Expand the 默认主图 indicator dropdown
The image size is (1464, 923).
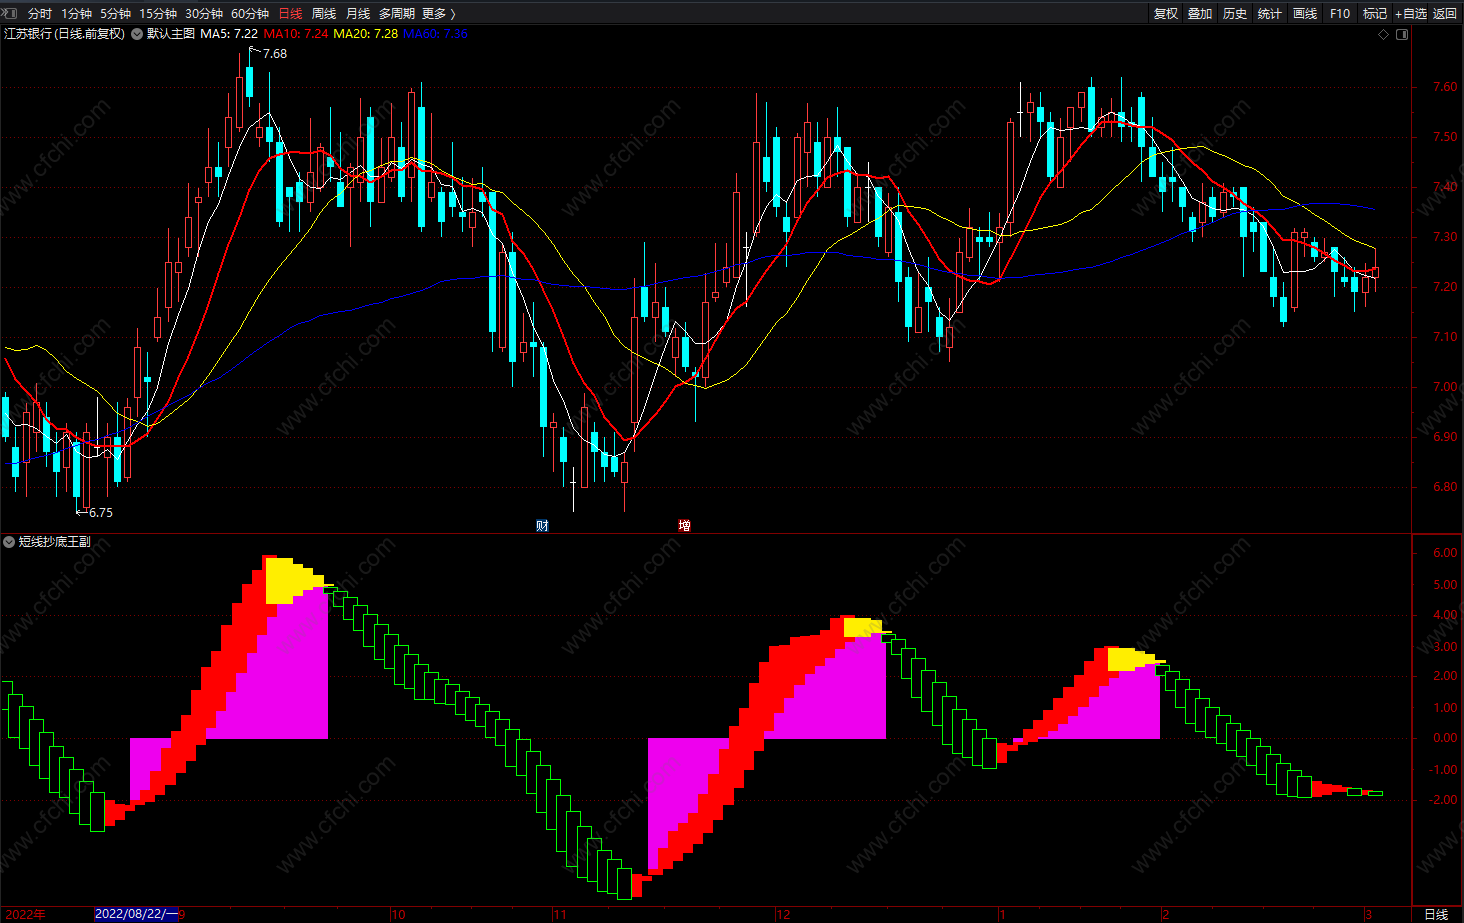tap(137, 34)
